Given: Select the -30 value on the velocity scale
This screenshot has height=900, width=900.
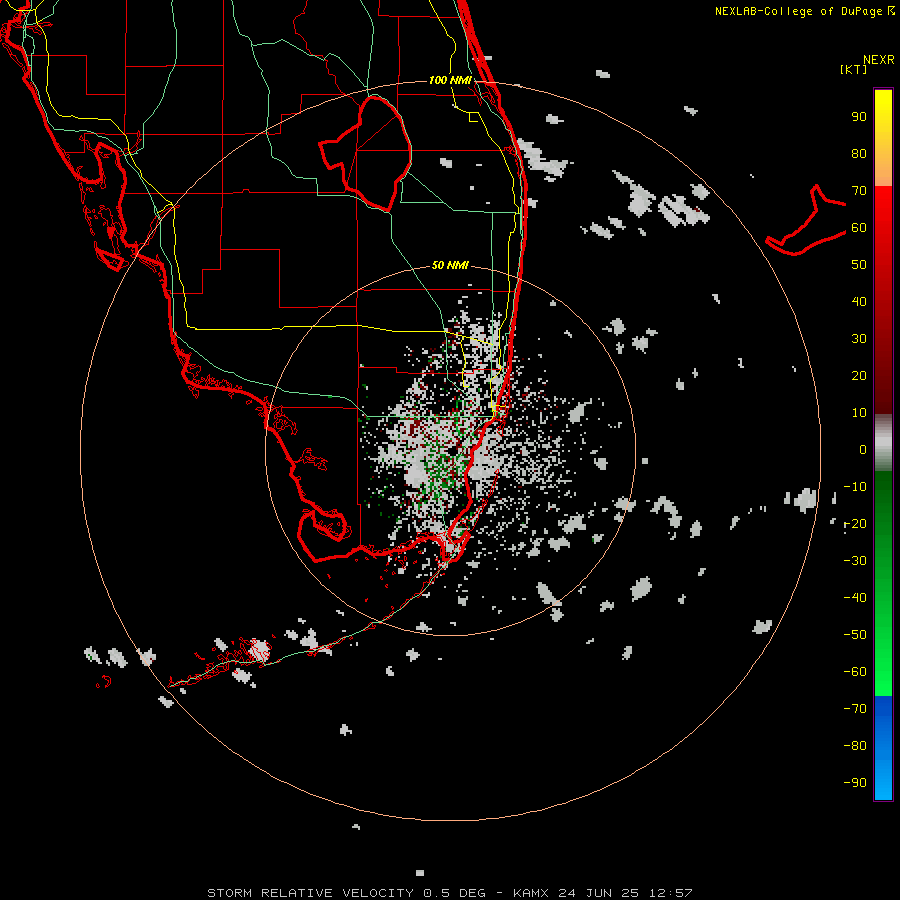Looking at the screenshot, I should 855,561.
